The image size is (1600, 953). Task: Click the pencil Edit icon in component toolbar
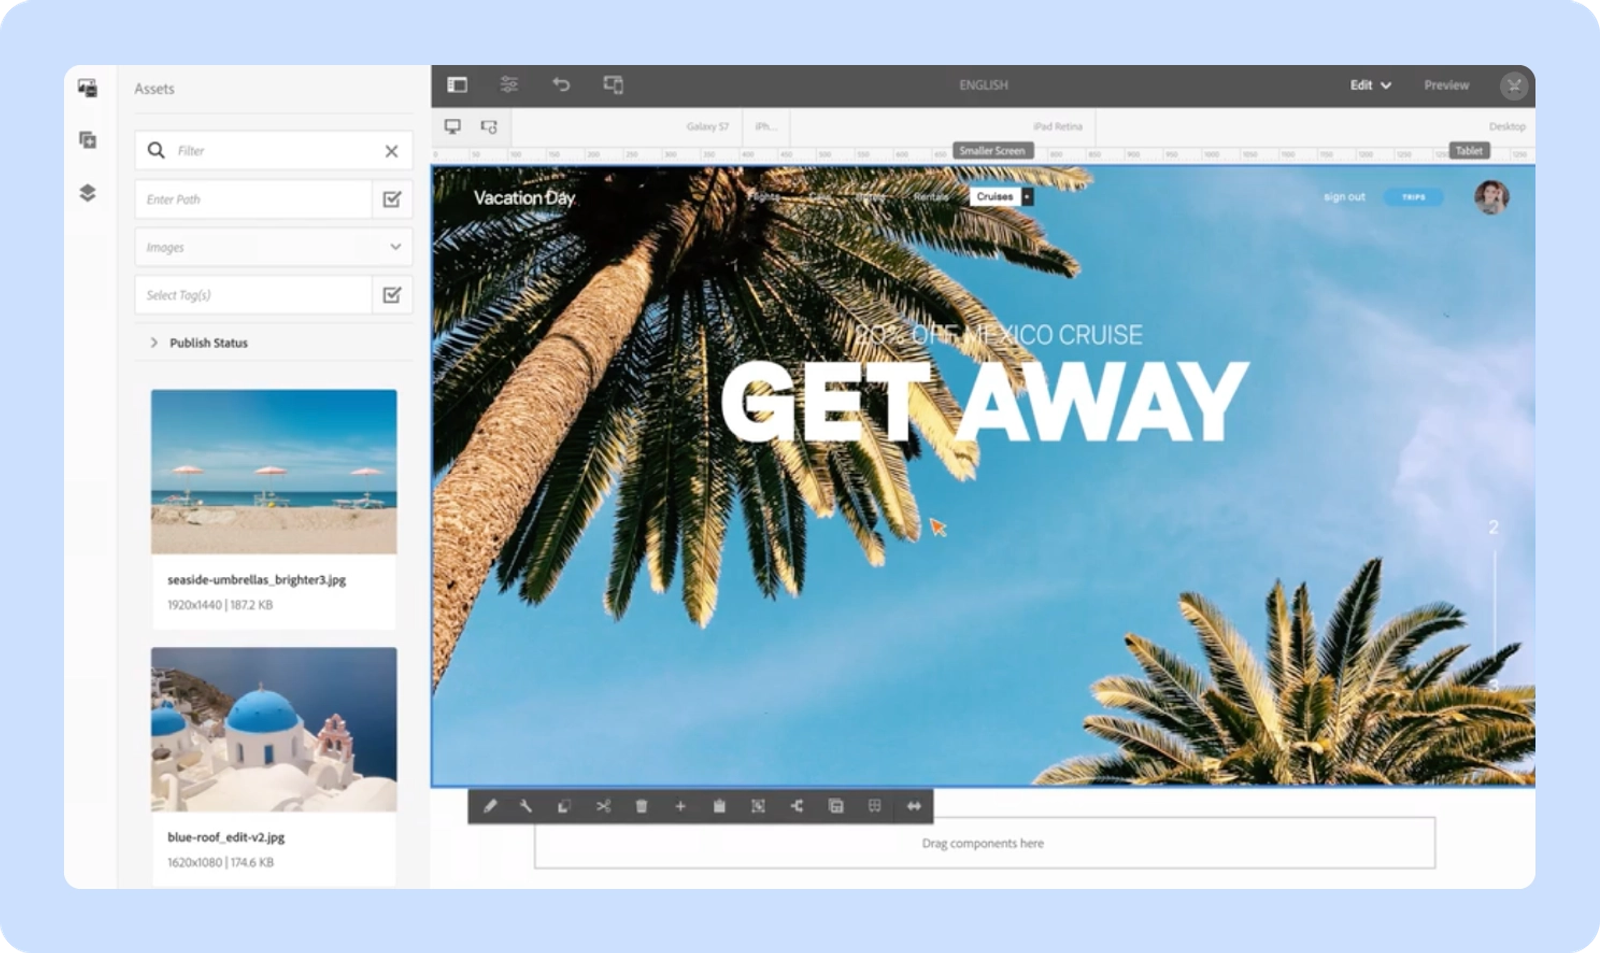(x=490, y=806)
